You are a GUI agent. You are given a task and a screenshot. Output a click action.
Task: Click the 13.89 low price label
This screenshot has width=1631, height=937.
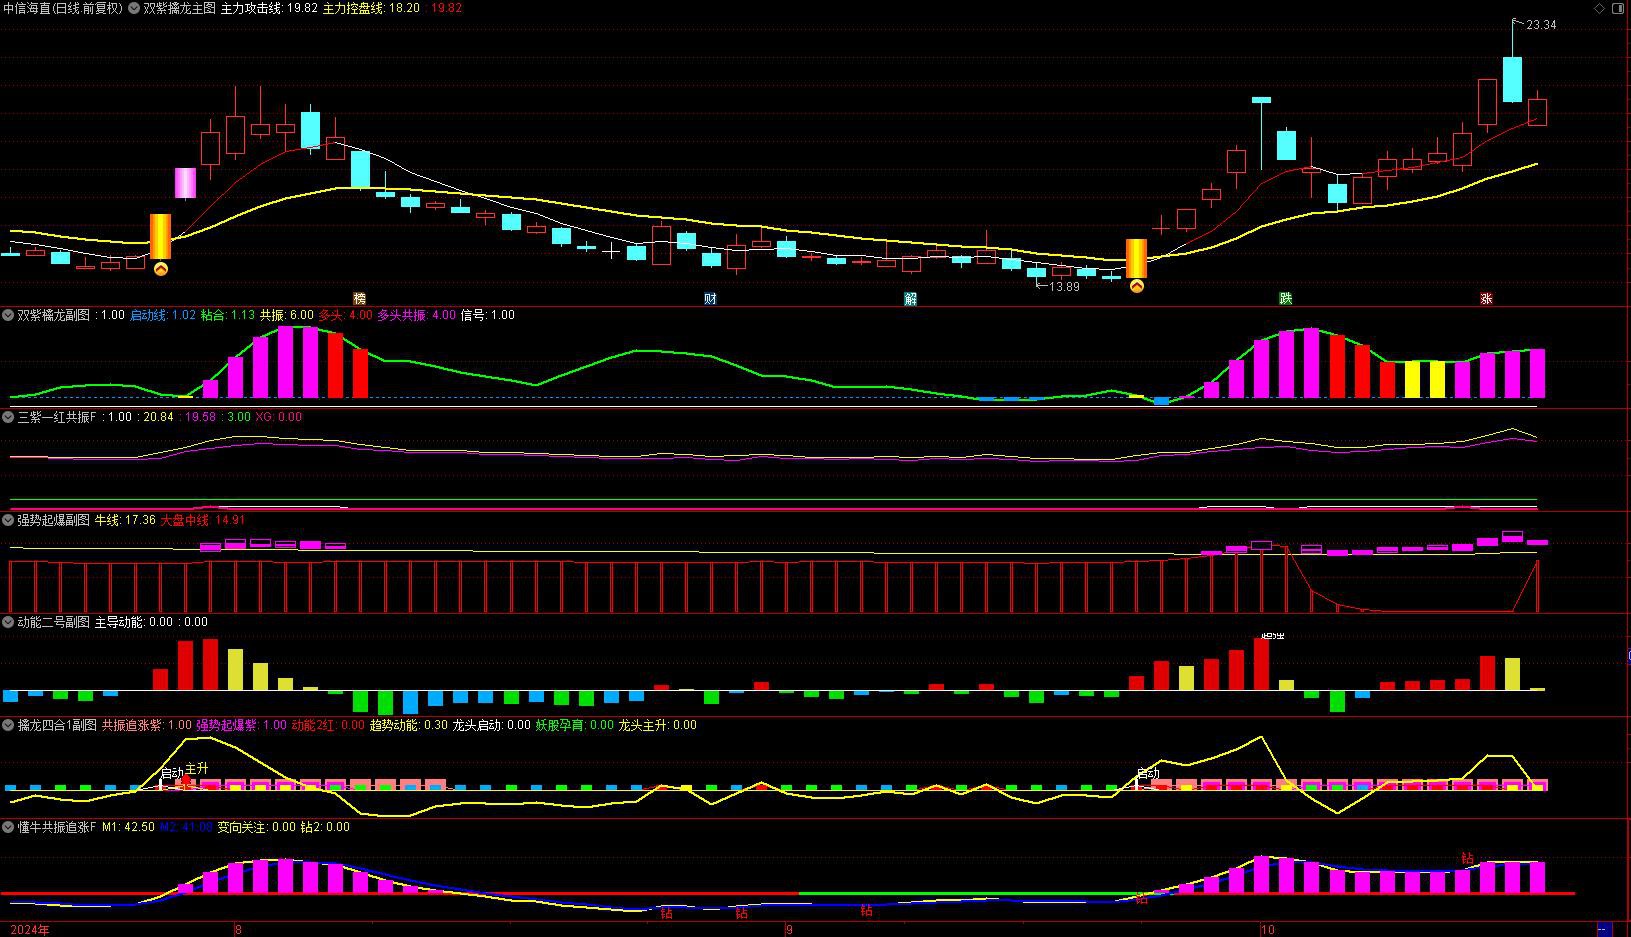pyautogui.click(x=1064, y=287)
